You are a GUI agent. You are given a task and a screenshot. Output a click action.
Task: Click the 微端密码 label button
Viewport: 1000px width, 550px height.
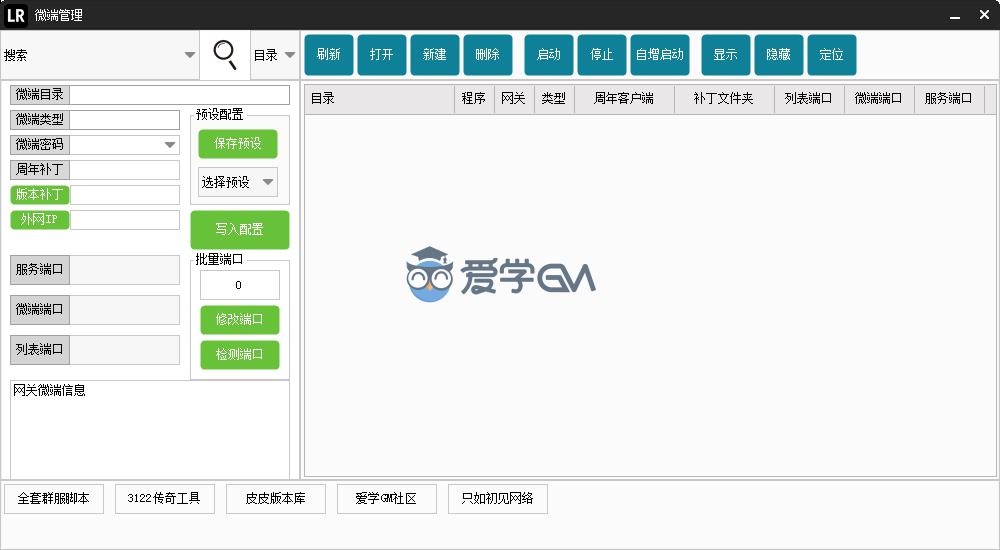(x=40, y=145)
